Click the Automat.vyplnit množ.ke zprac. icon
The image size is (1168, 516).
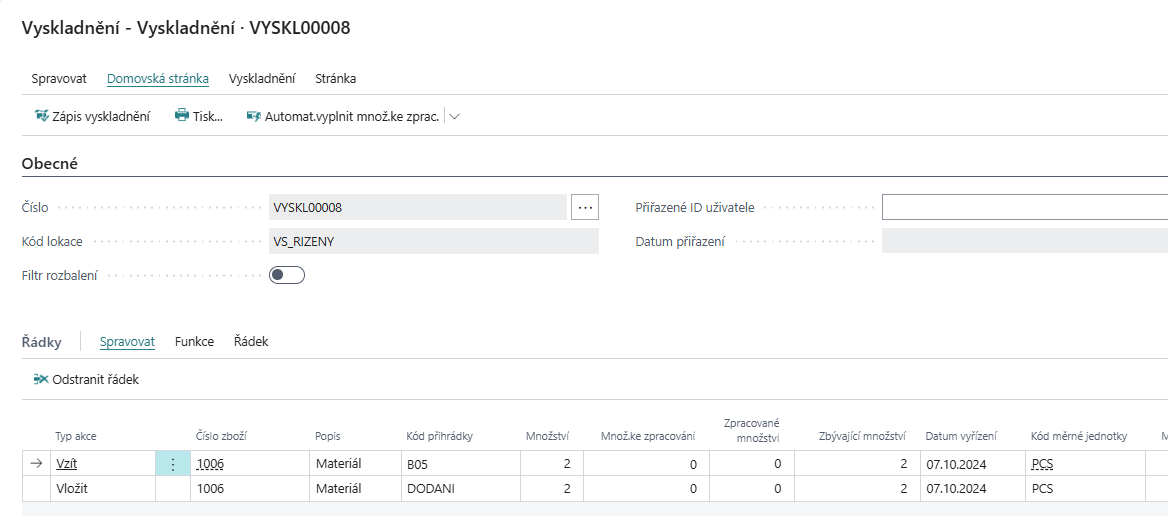point(254,116)
